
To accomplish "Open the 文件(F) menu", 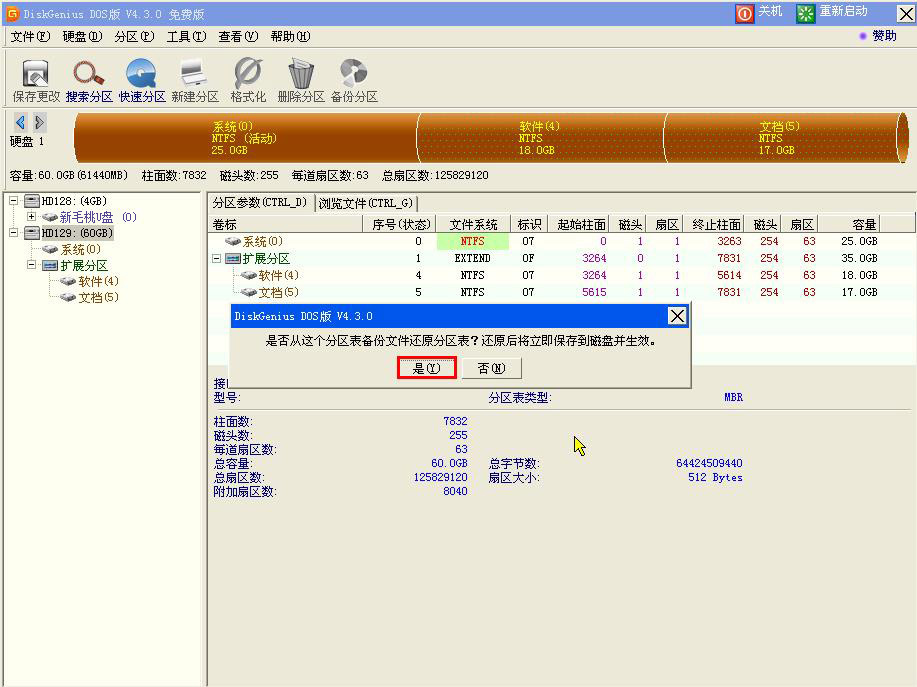I will [x=30, y=37].
